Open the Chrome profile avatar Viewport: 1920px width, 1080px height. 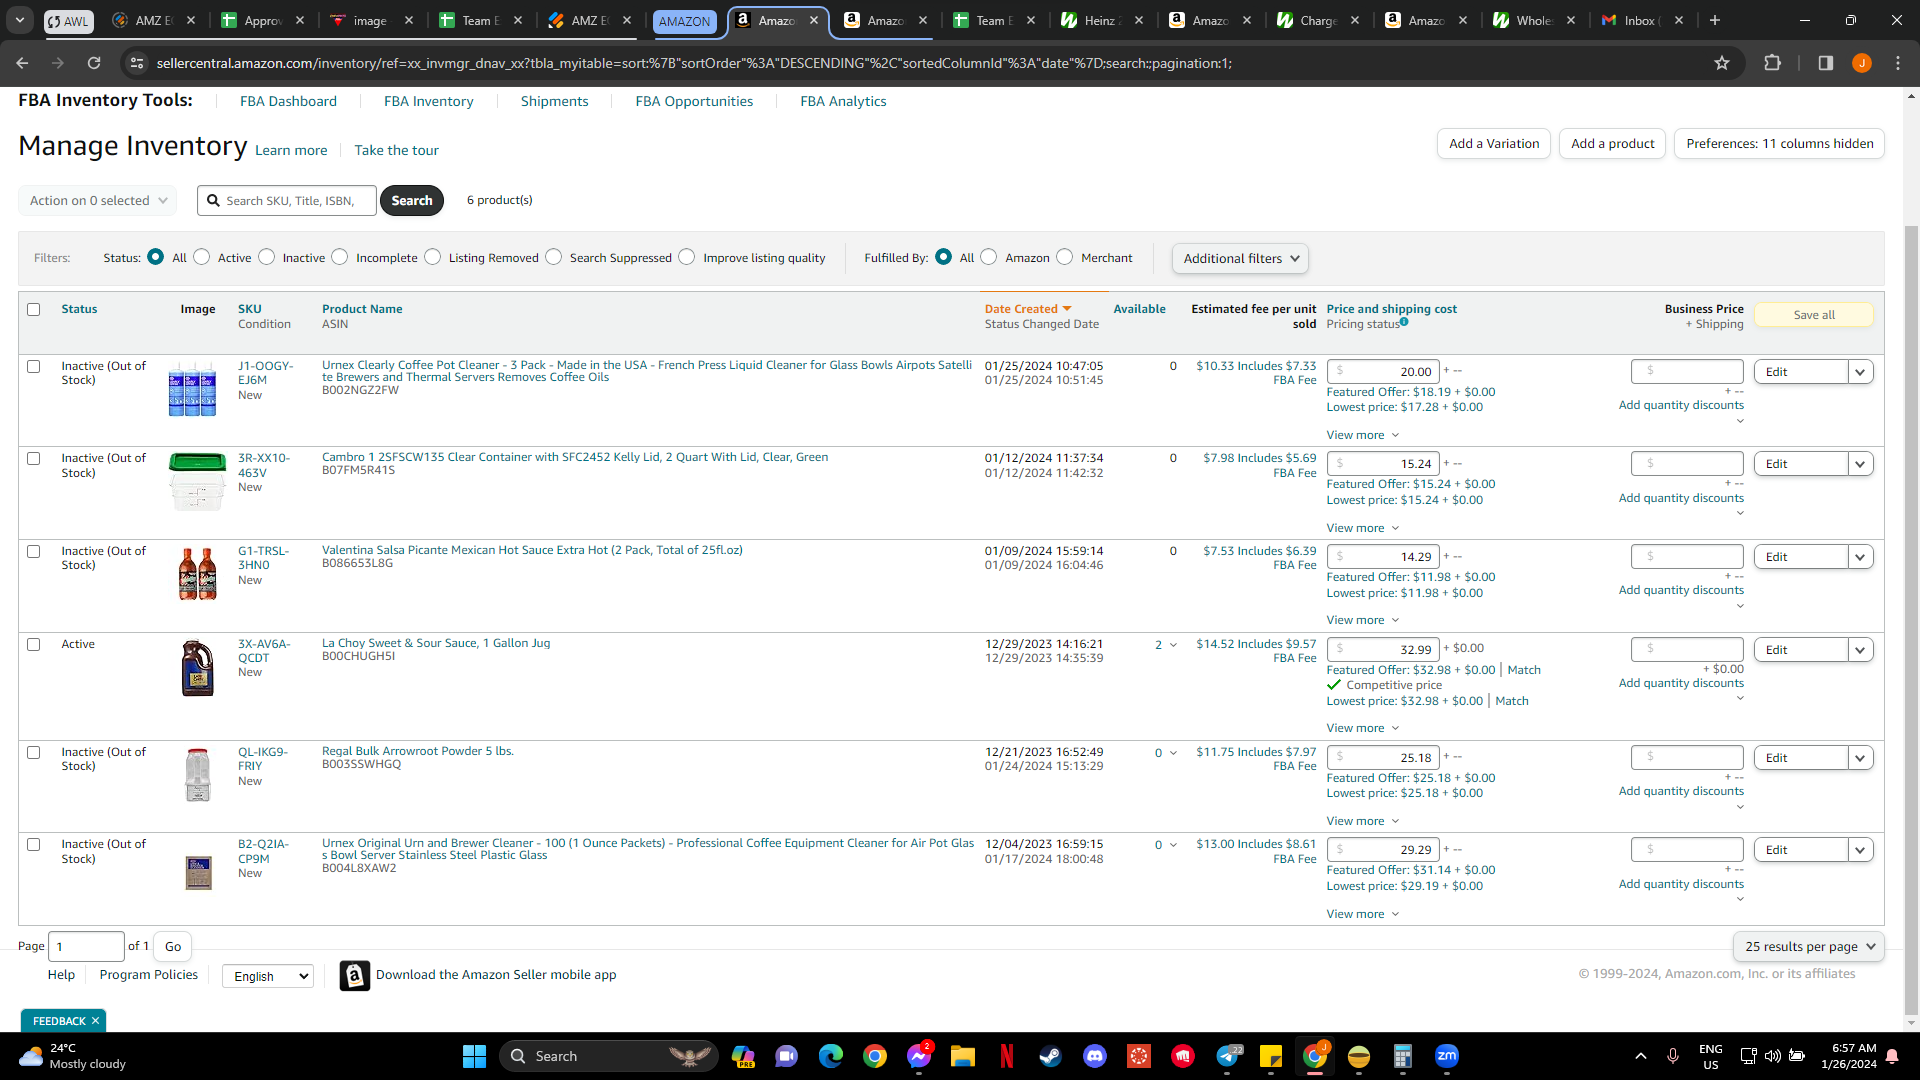click(1861, 63)
